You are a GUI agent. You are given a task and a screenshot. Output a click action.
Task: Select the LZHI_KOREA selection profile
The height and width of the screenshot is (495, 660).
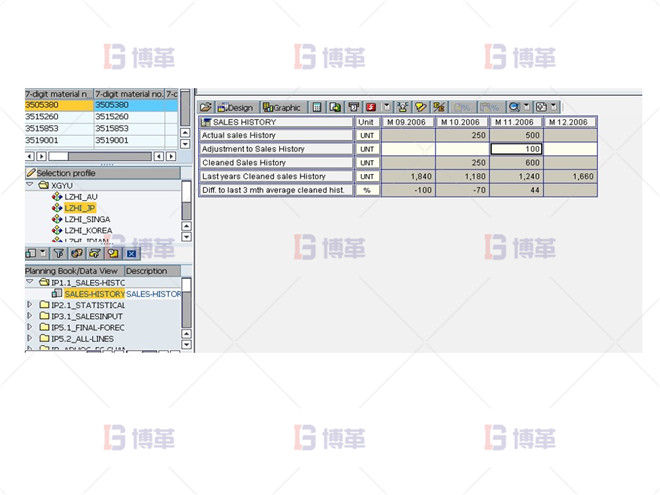86,230
